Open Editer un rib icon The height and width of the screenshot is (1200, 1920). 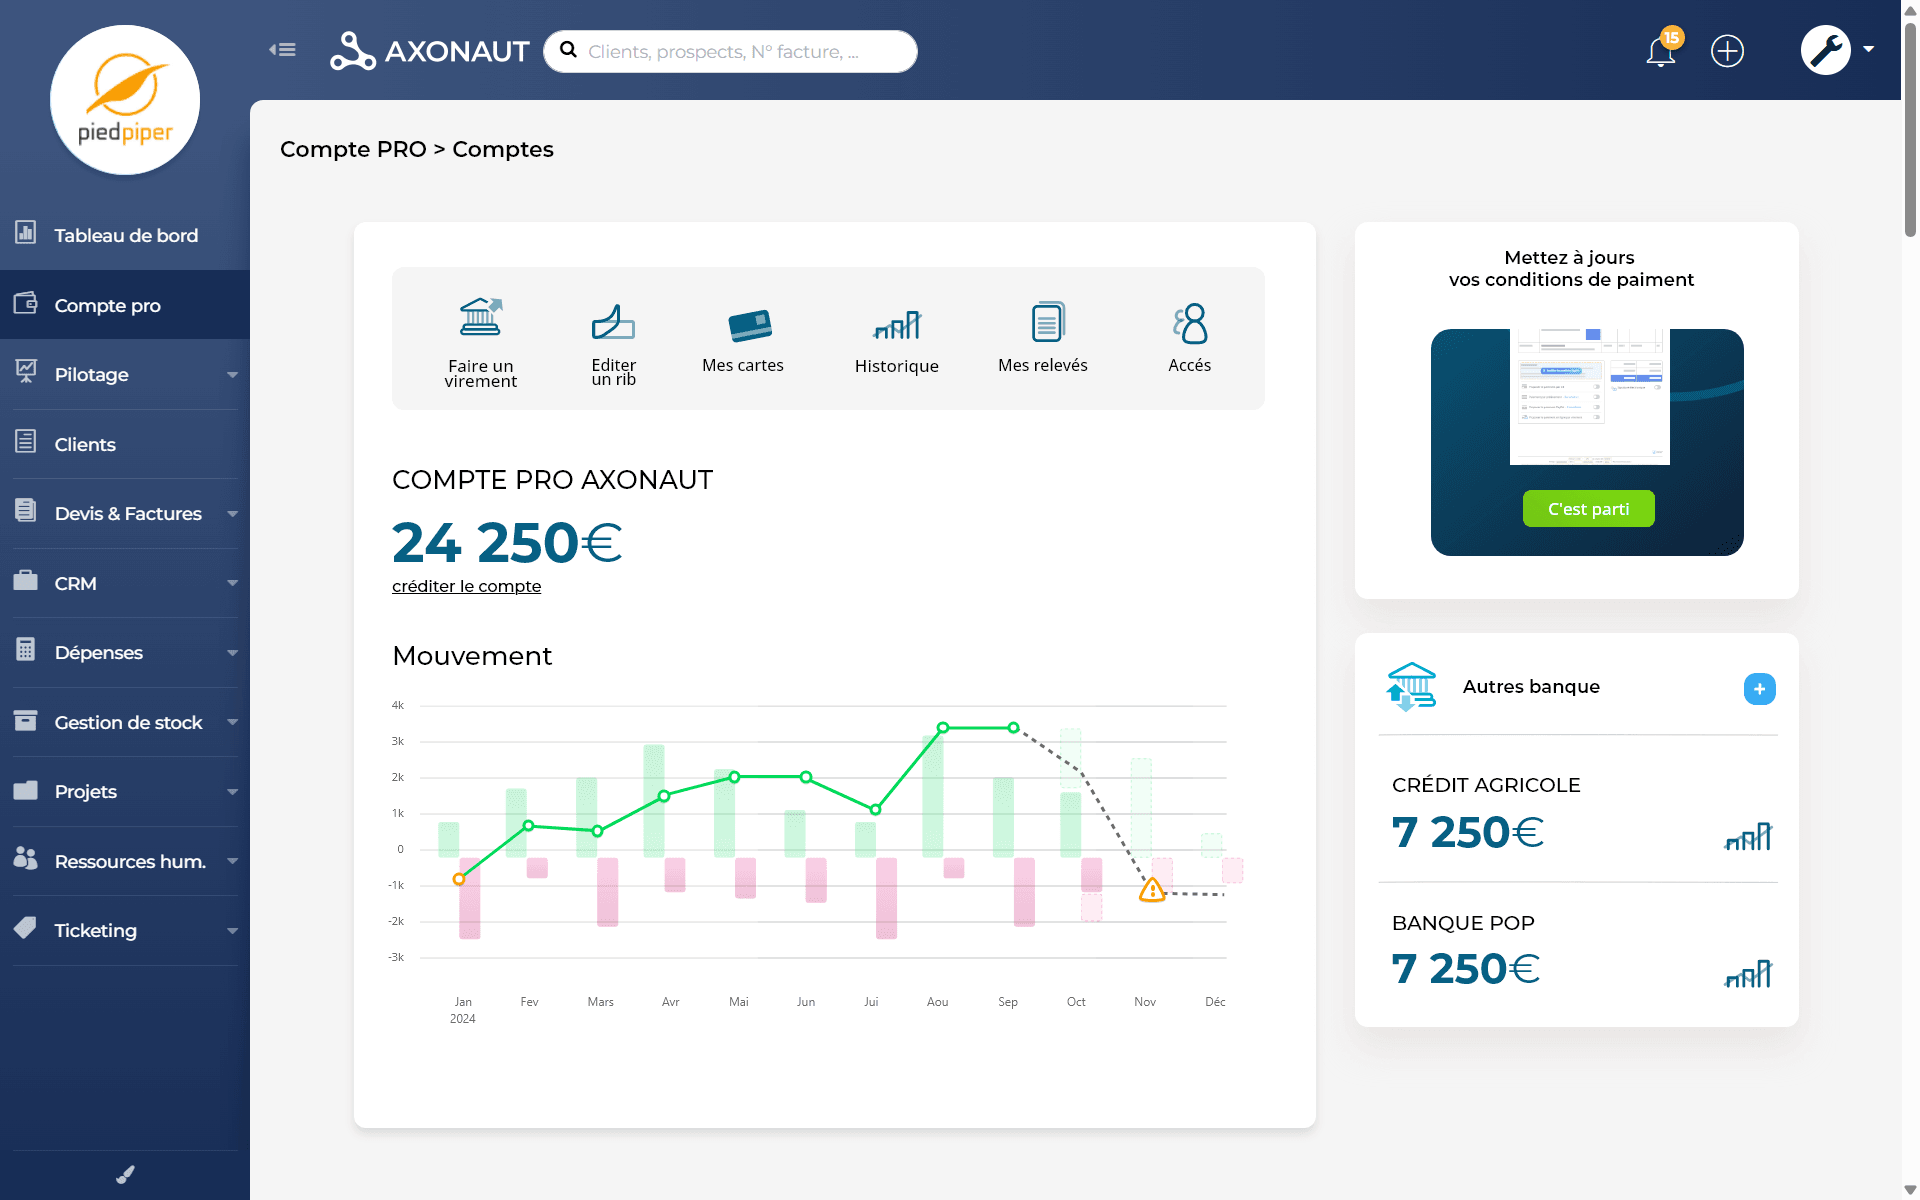tap(613, 322)
